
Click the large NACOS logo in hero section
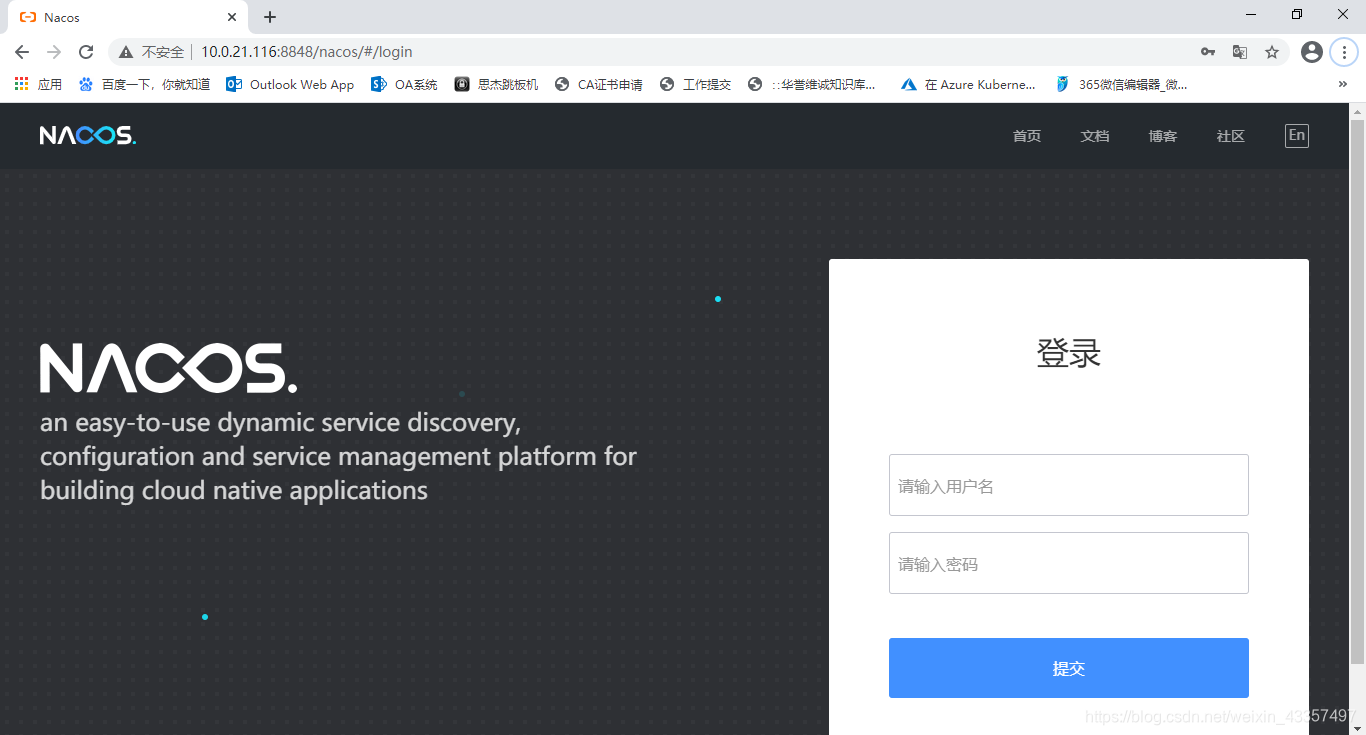(168, 368)
